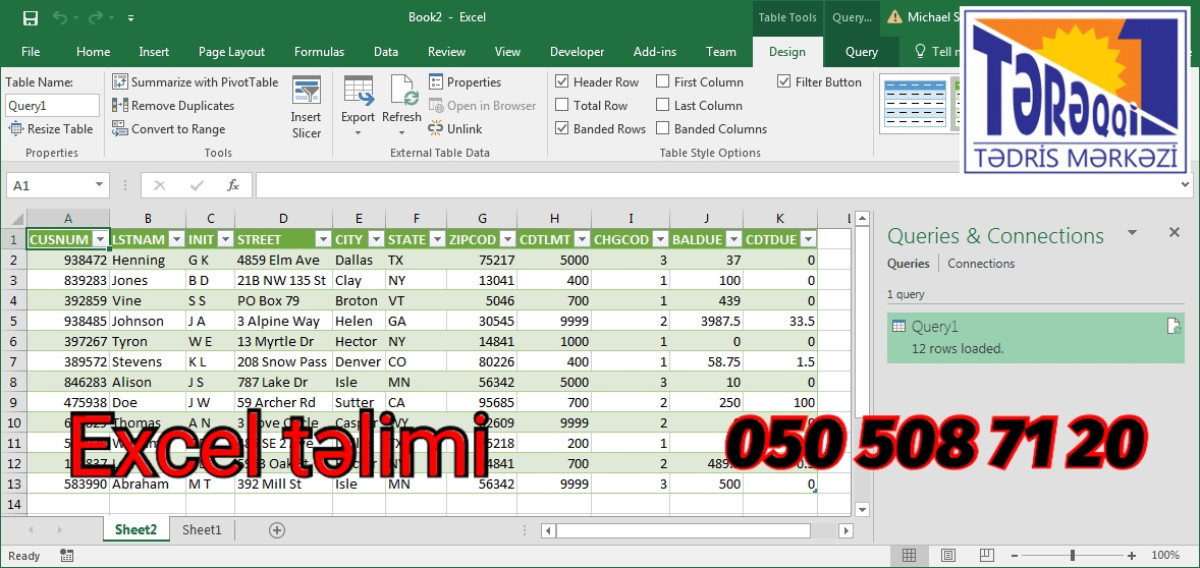
Task: Switch to the Developer ribbon tab
Action: tap(577, 52)
